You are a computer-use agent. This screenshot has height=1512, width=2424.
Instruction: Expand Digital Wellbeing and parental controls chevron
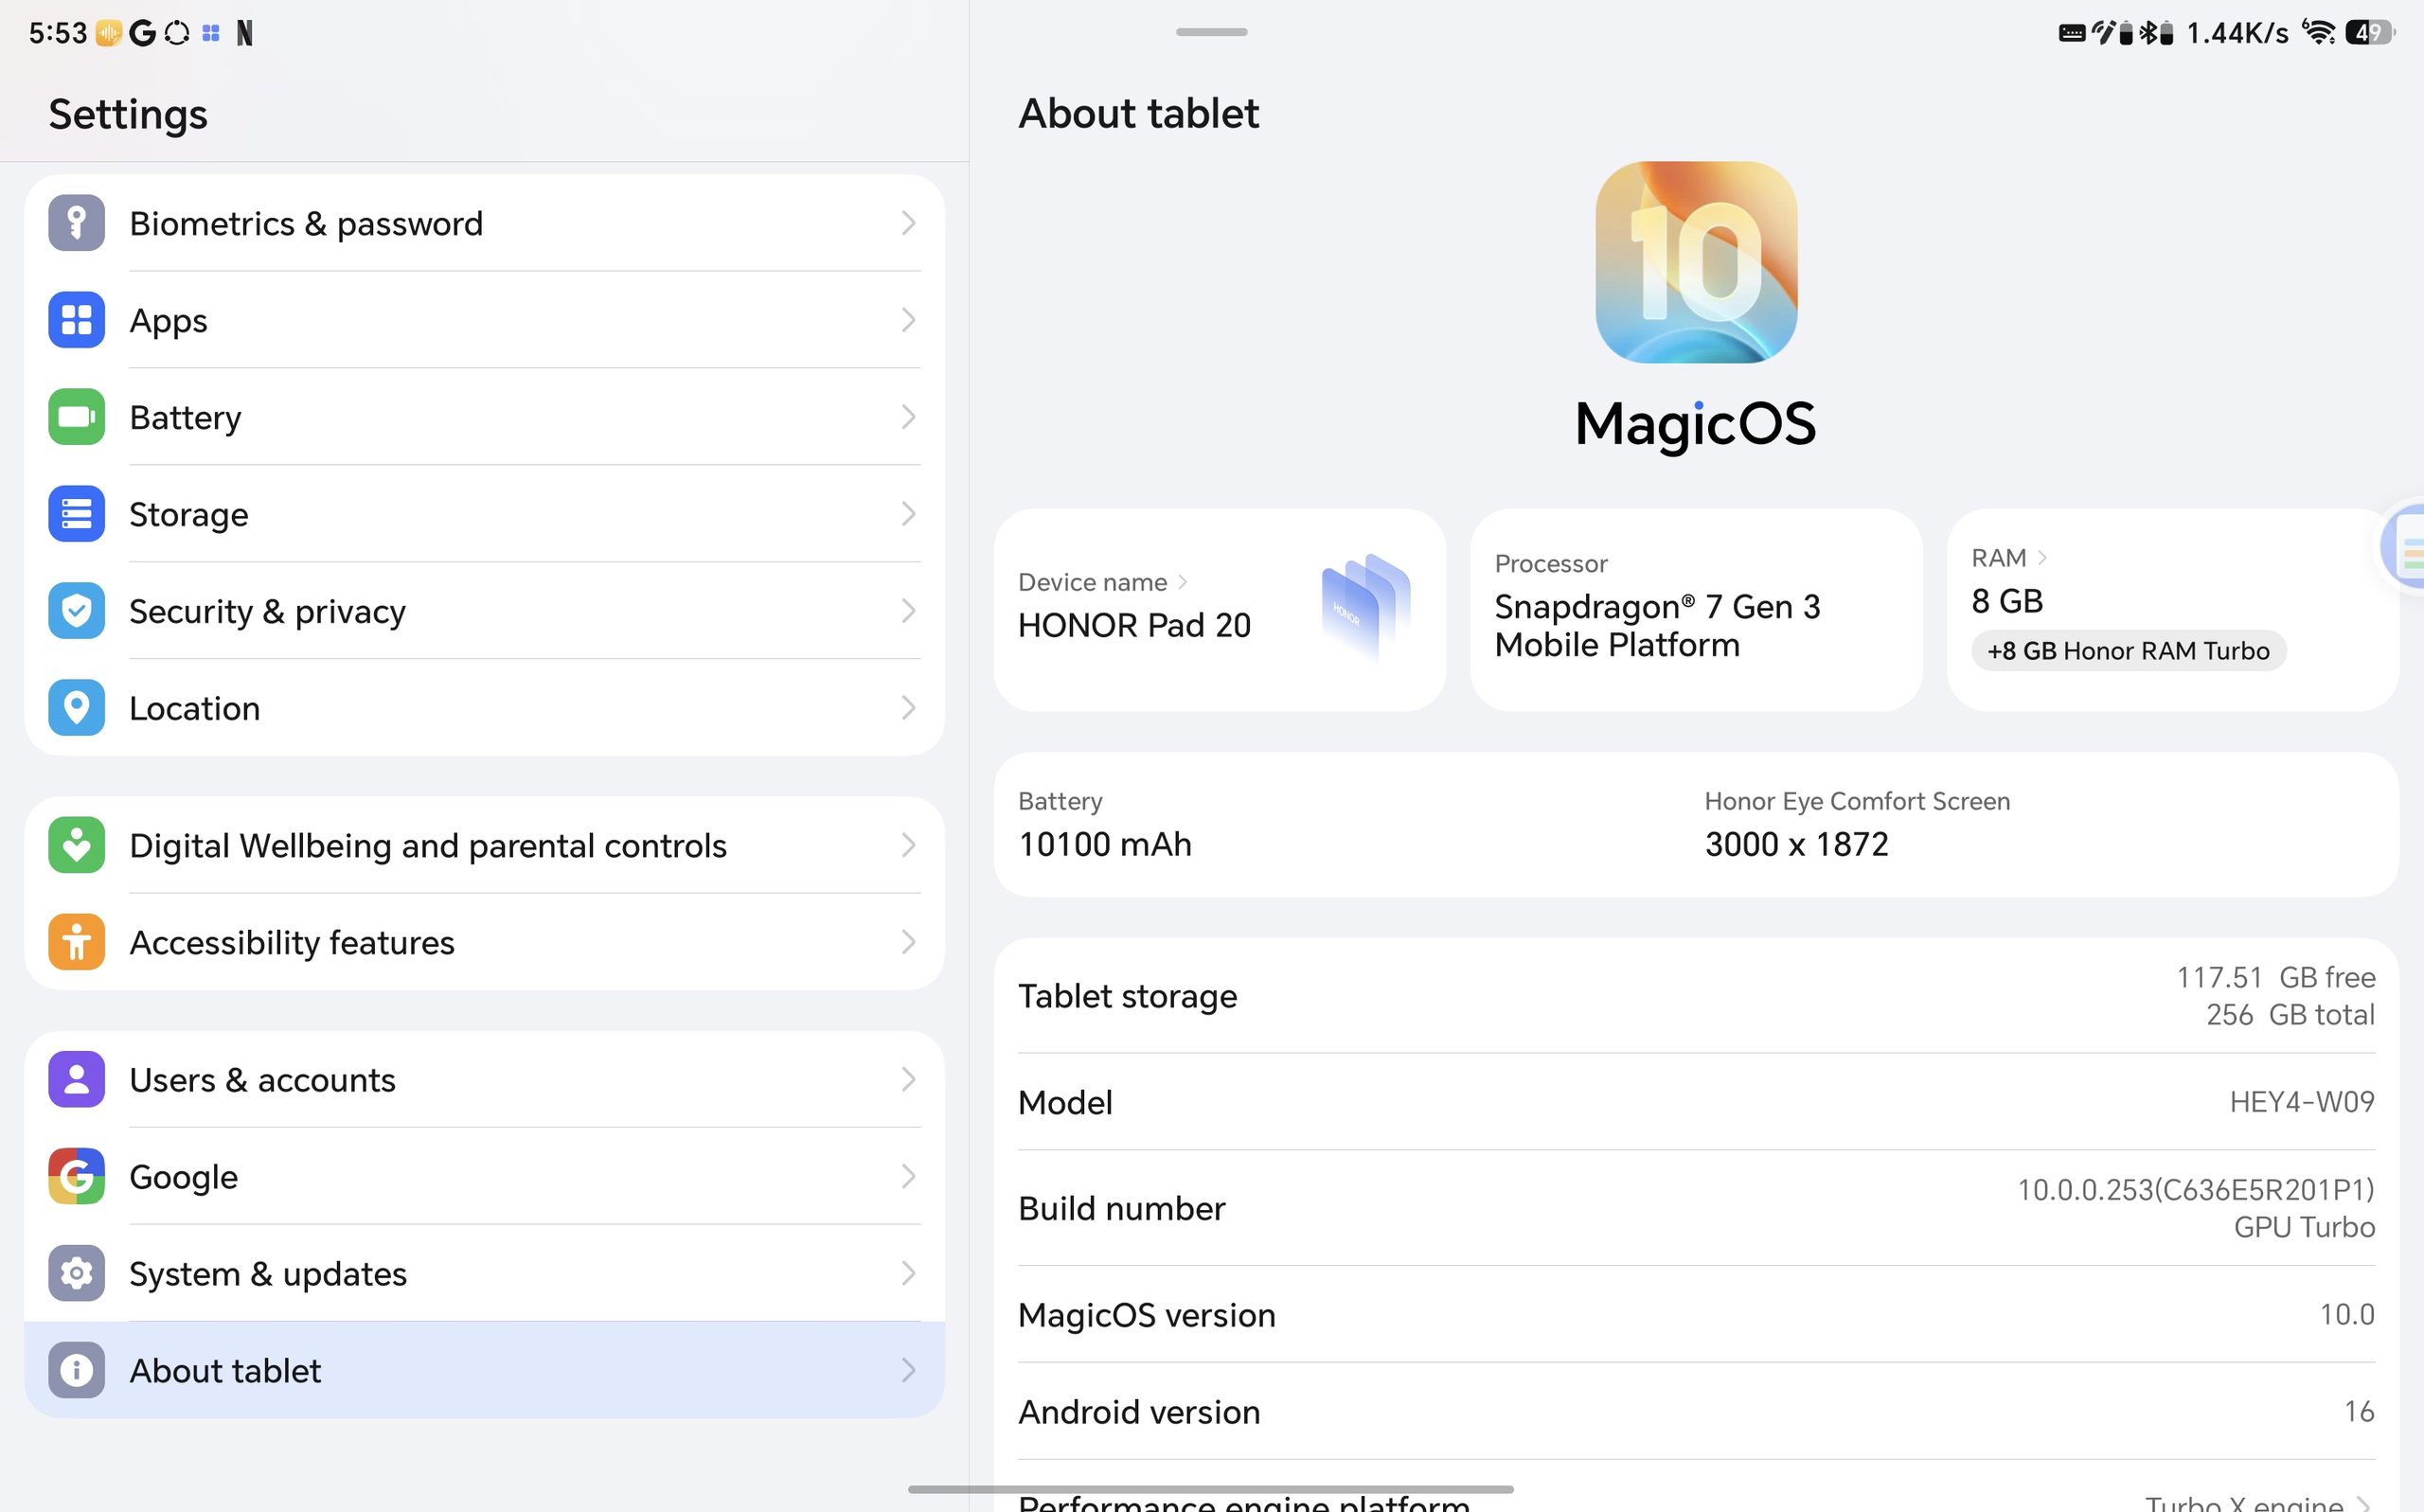coord(908,845)
